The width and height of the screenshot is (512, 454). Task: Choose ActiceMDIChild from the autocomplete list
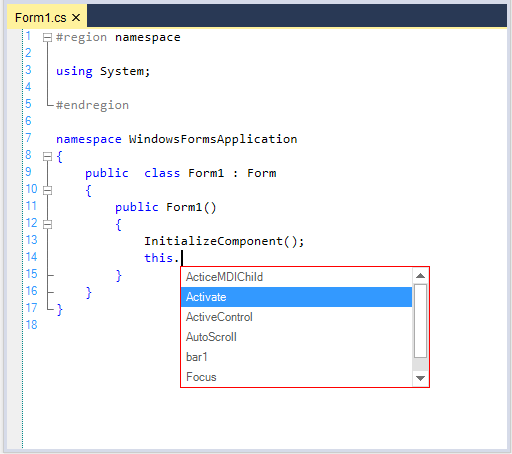pos(297,277)
